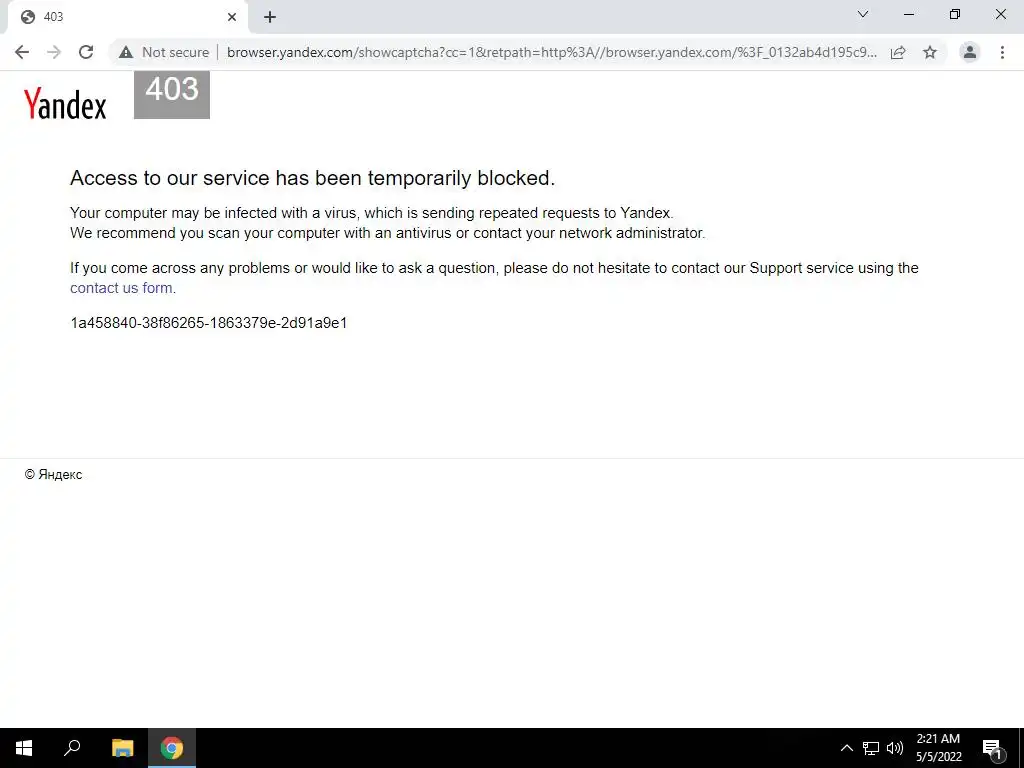Open File Explorer from the taskbar
The width and height of the screenshot is (1024, 768).
tap(122, 748)
